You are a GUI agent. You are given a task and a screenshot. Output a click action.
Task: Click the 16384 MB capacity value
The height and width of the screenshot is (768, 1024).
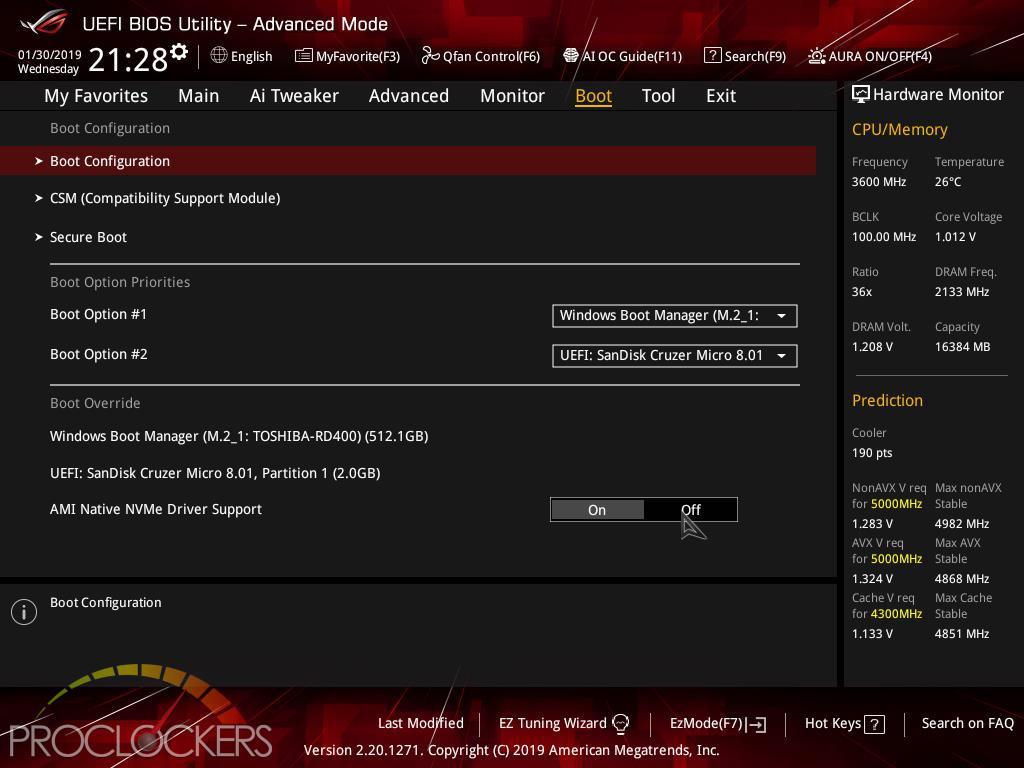coord(962,347)
